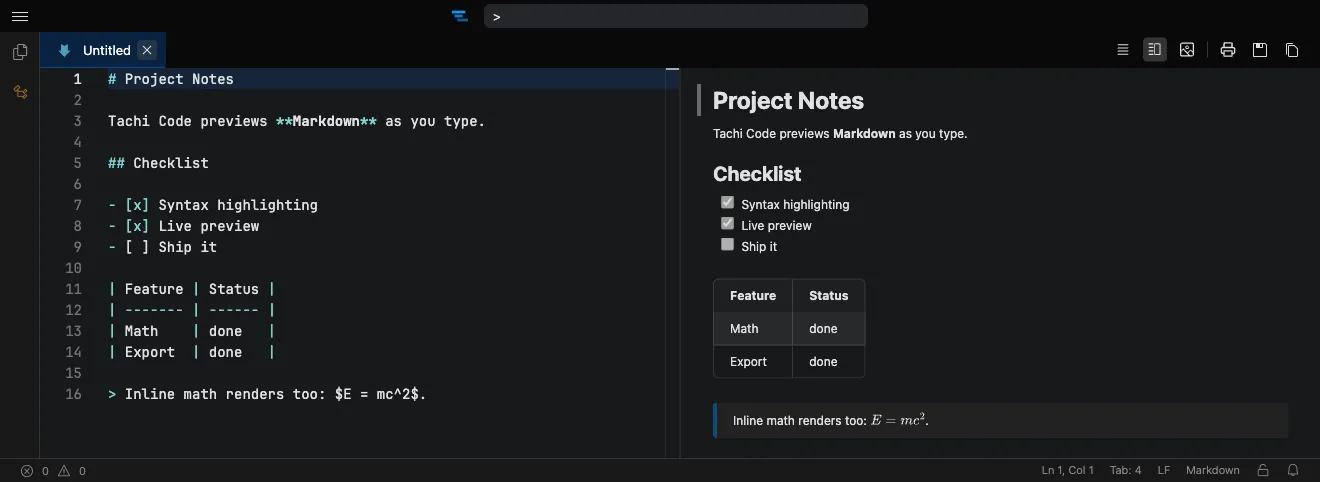This screenshot has height=482, width=1320.
Task: Switch to preview-only image view
Action: [x=1187, y=49]
